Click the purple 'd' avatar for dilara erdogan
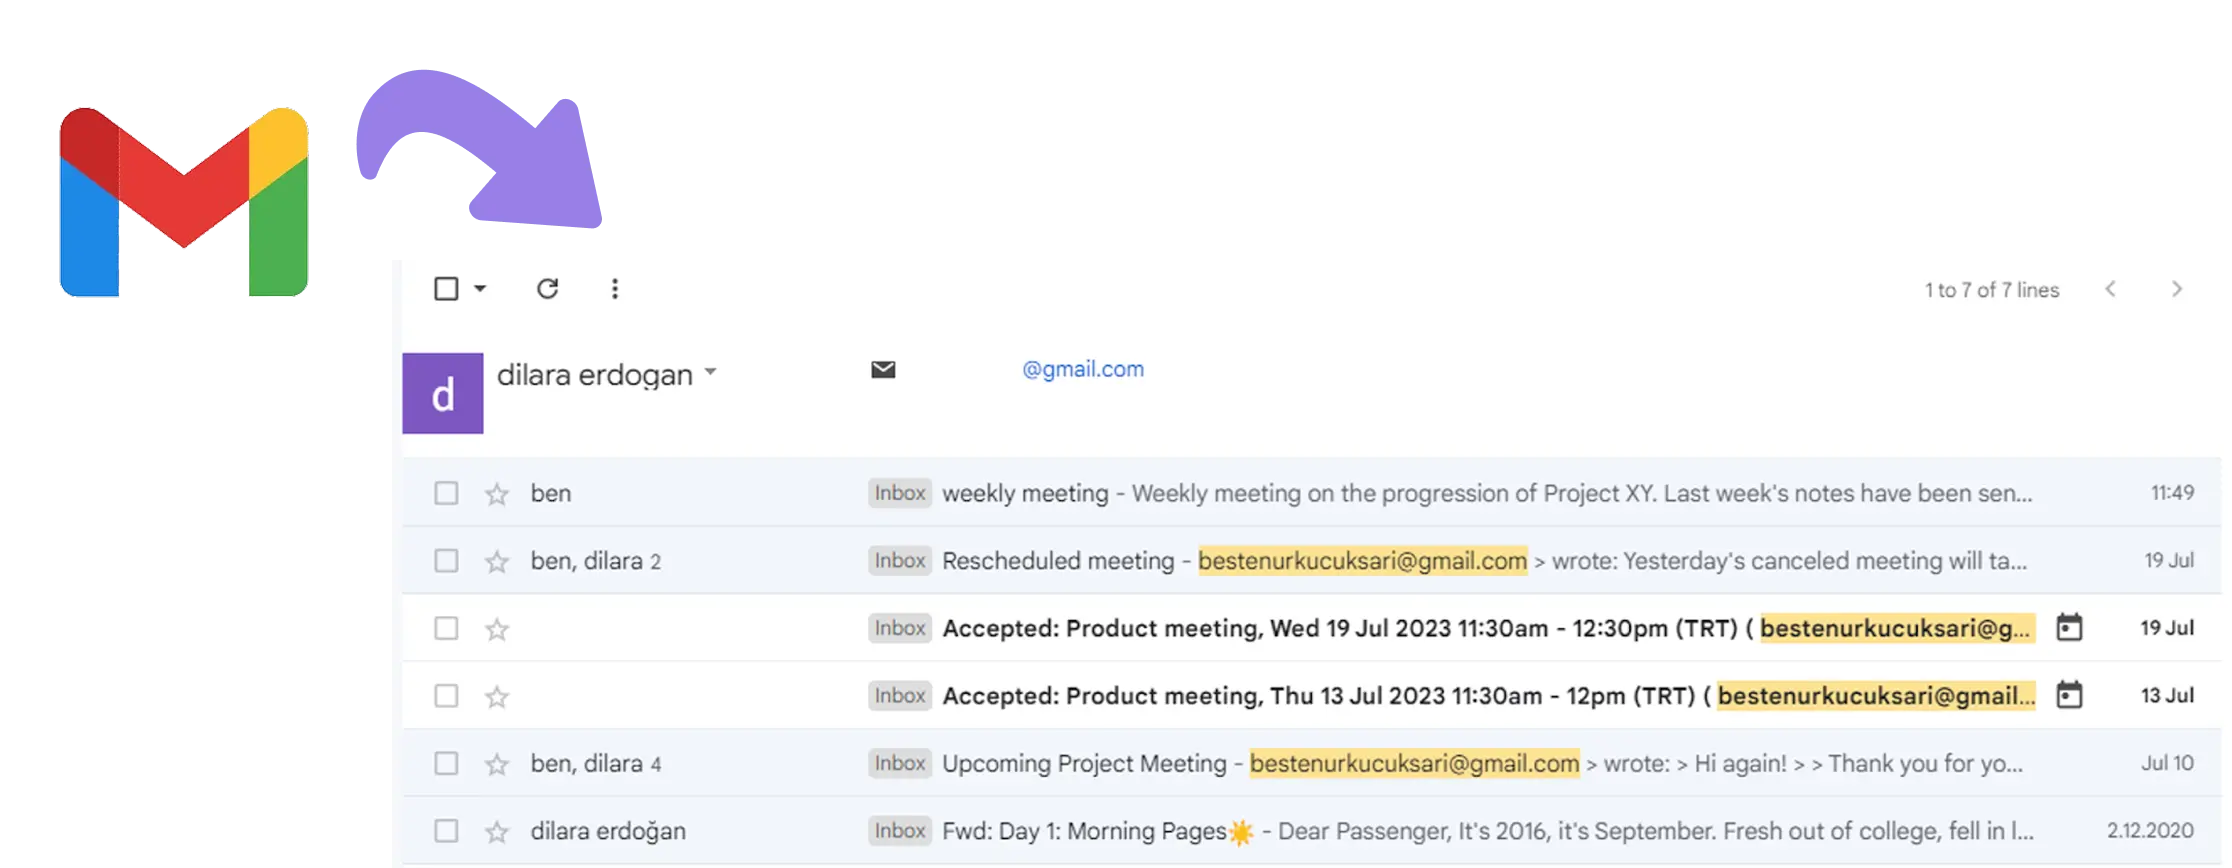2232x868 pixels. [443, 393]
